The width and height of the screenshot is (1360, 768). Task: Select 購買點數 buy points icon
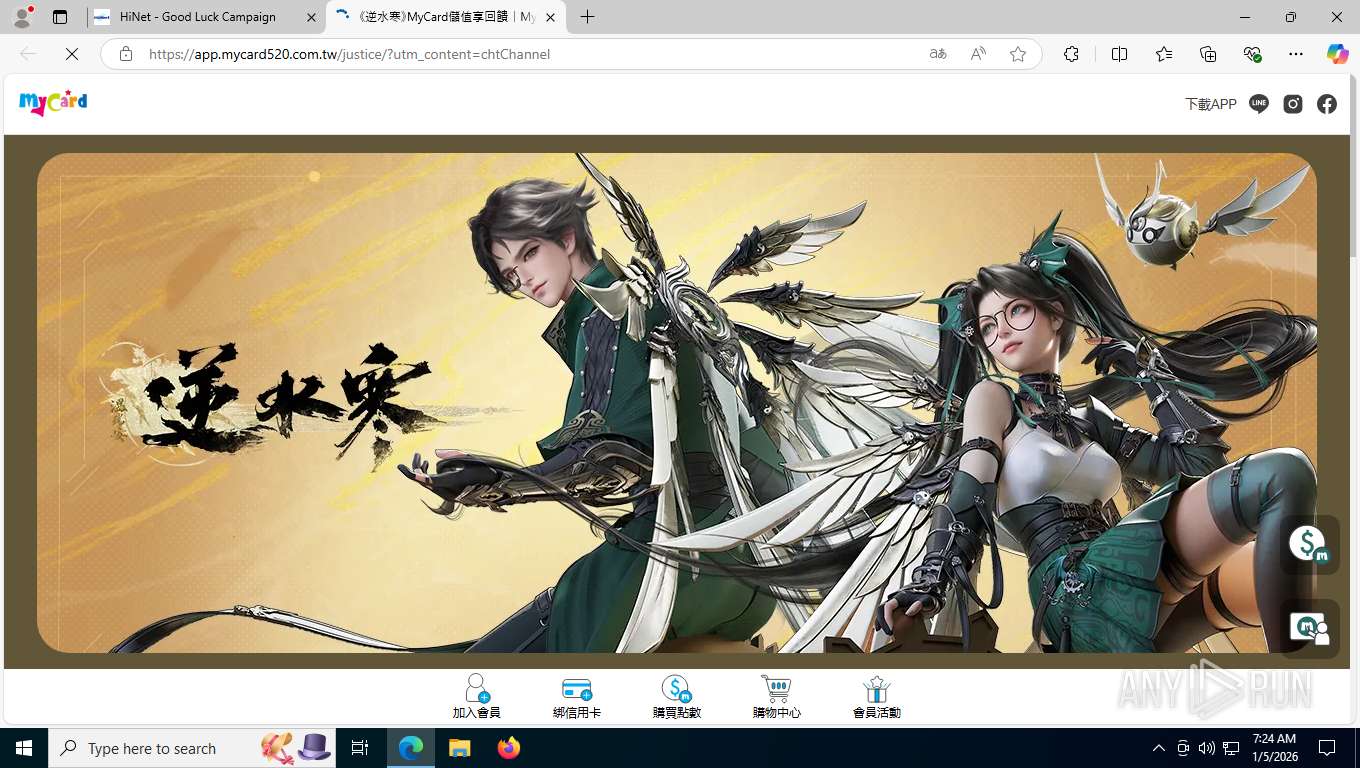[x=677, y=696]
